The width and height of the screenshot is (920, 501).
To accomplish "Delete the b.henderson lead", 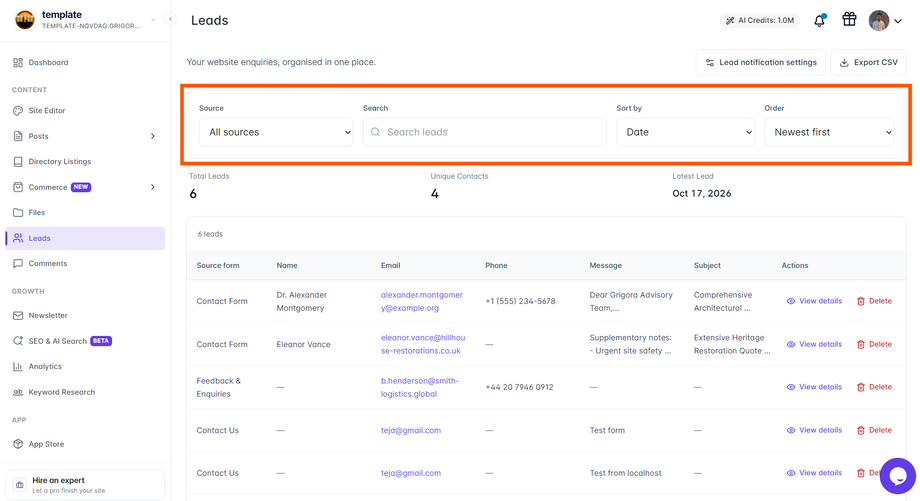I will click(x=874, y=387).
